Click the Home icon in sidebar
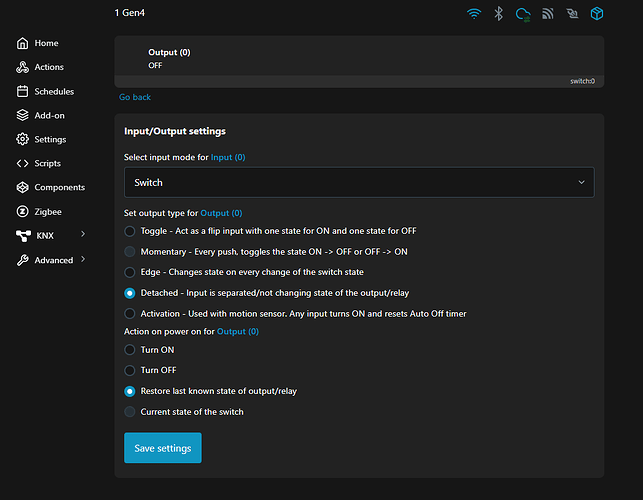643x500 pixels. click(x=23, y=43)
